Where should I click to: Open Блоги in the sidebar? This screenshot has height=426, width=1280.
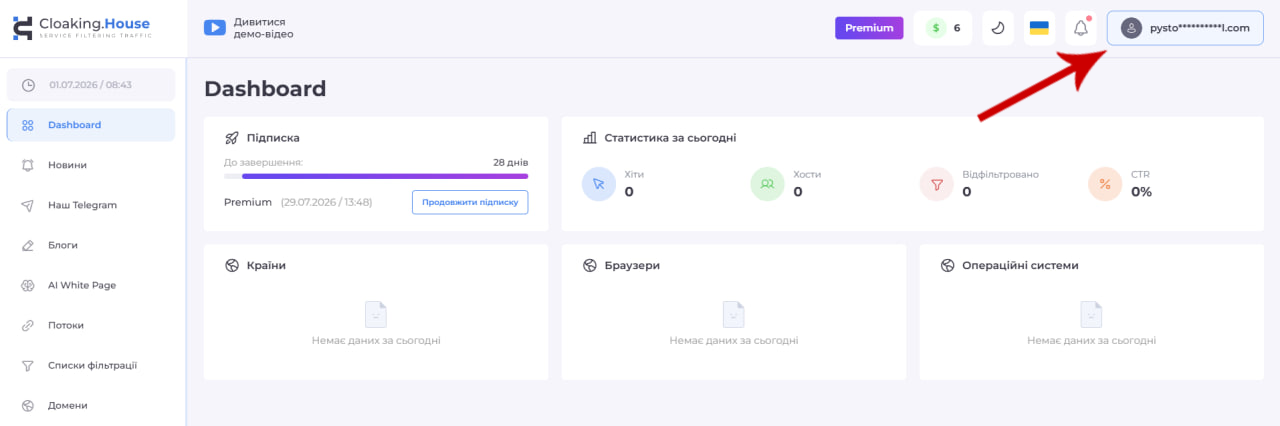(x=91, y=245)
